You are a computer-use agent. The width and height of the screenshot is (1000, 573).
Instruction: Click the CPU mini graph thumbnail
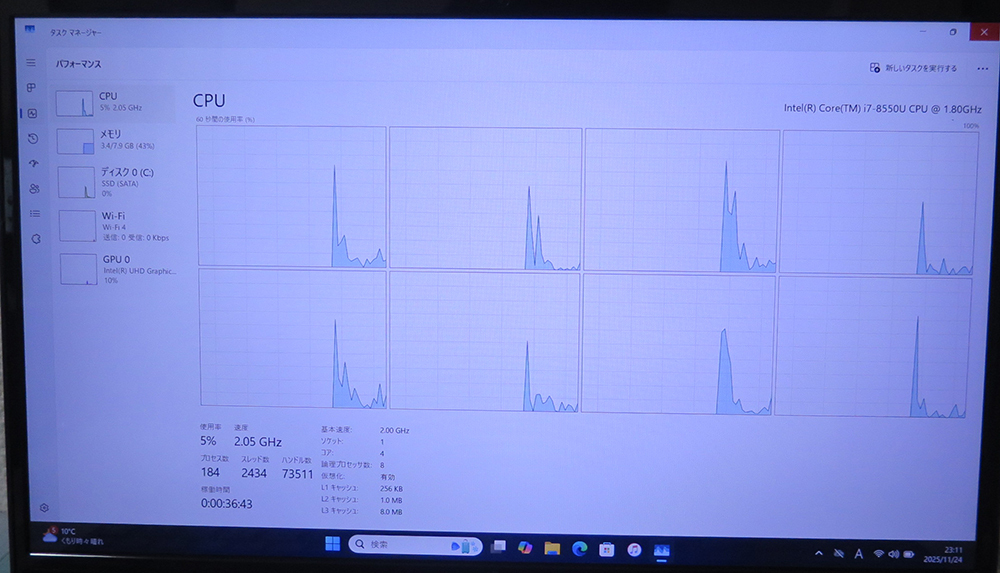(75, 103)
